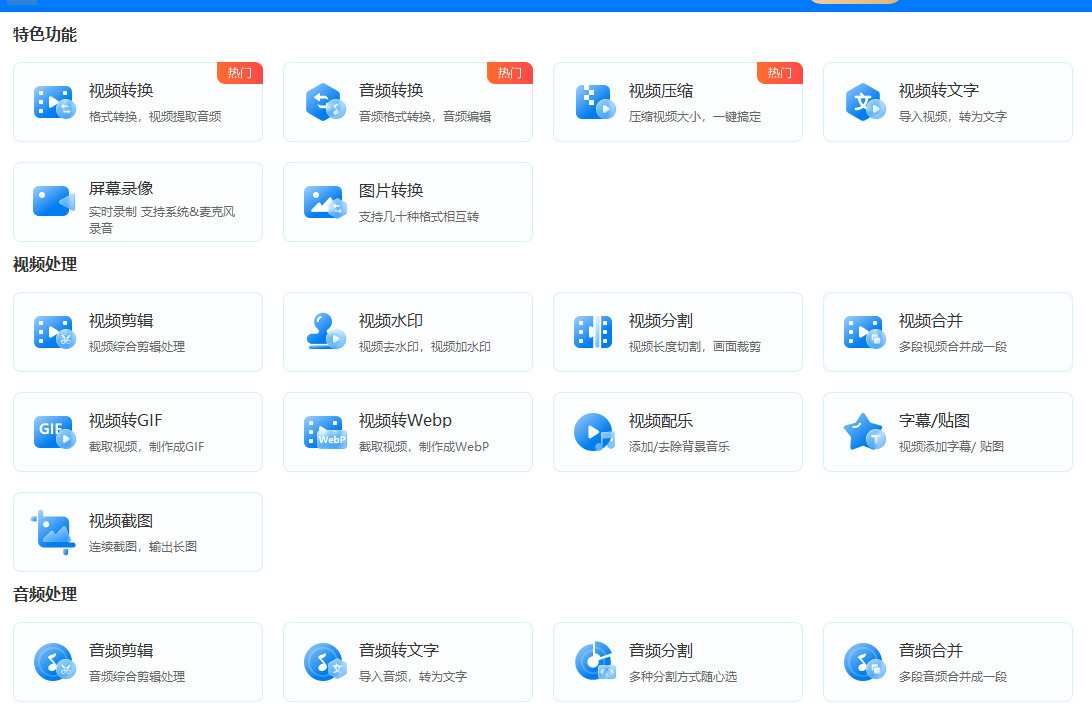Open the 视频分割 feature title

[661, 321]
